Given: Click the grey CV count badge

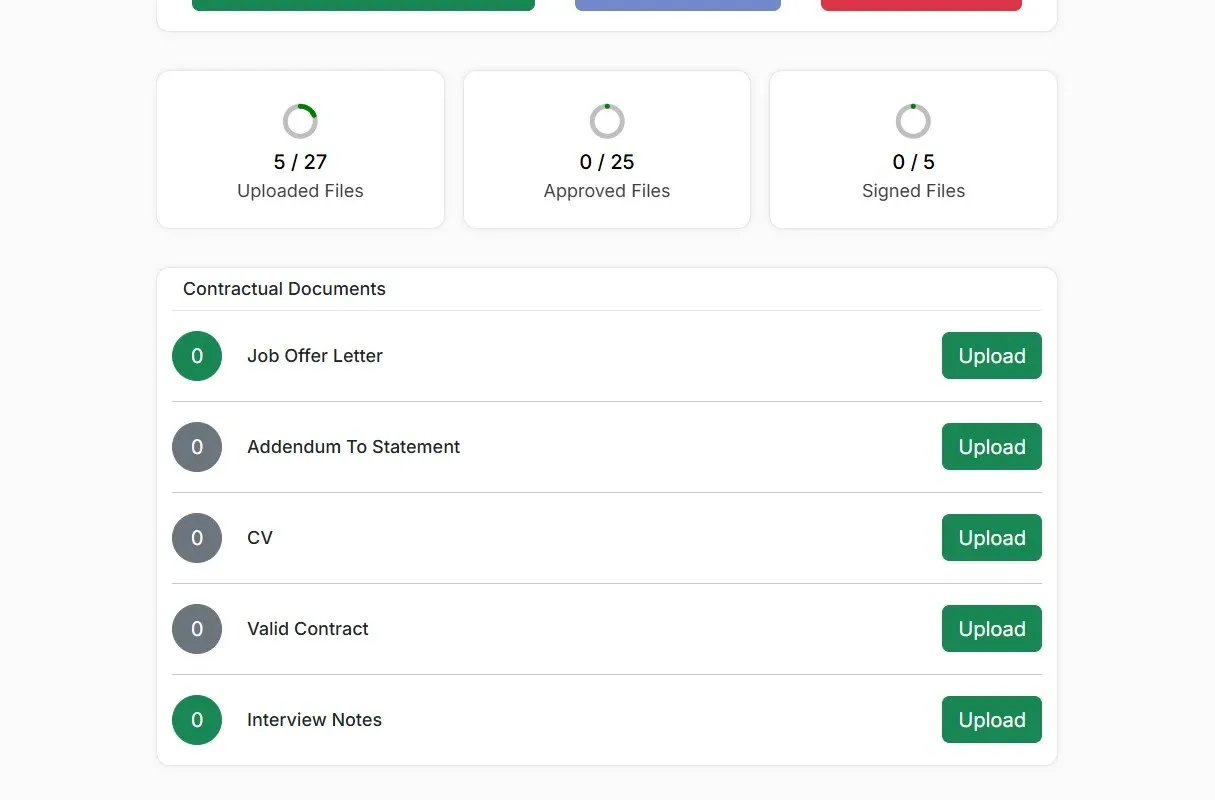Looking at the screenshot, I should tap(197, 538).
